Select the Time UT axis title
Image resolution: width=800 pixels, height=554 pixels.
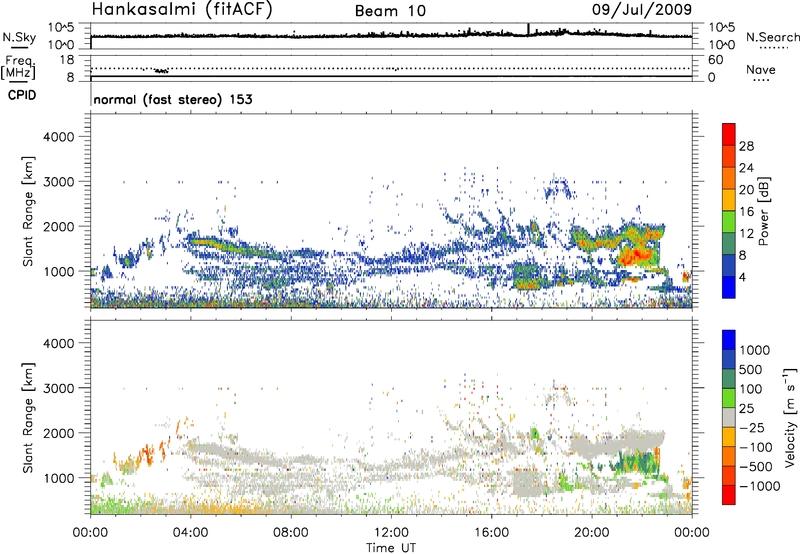click(391, 548)
